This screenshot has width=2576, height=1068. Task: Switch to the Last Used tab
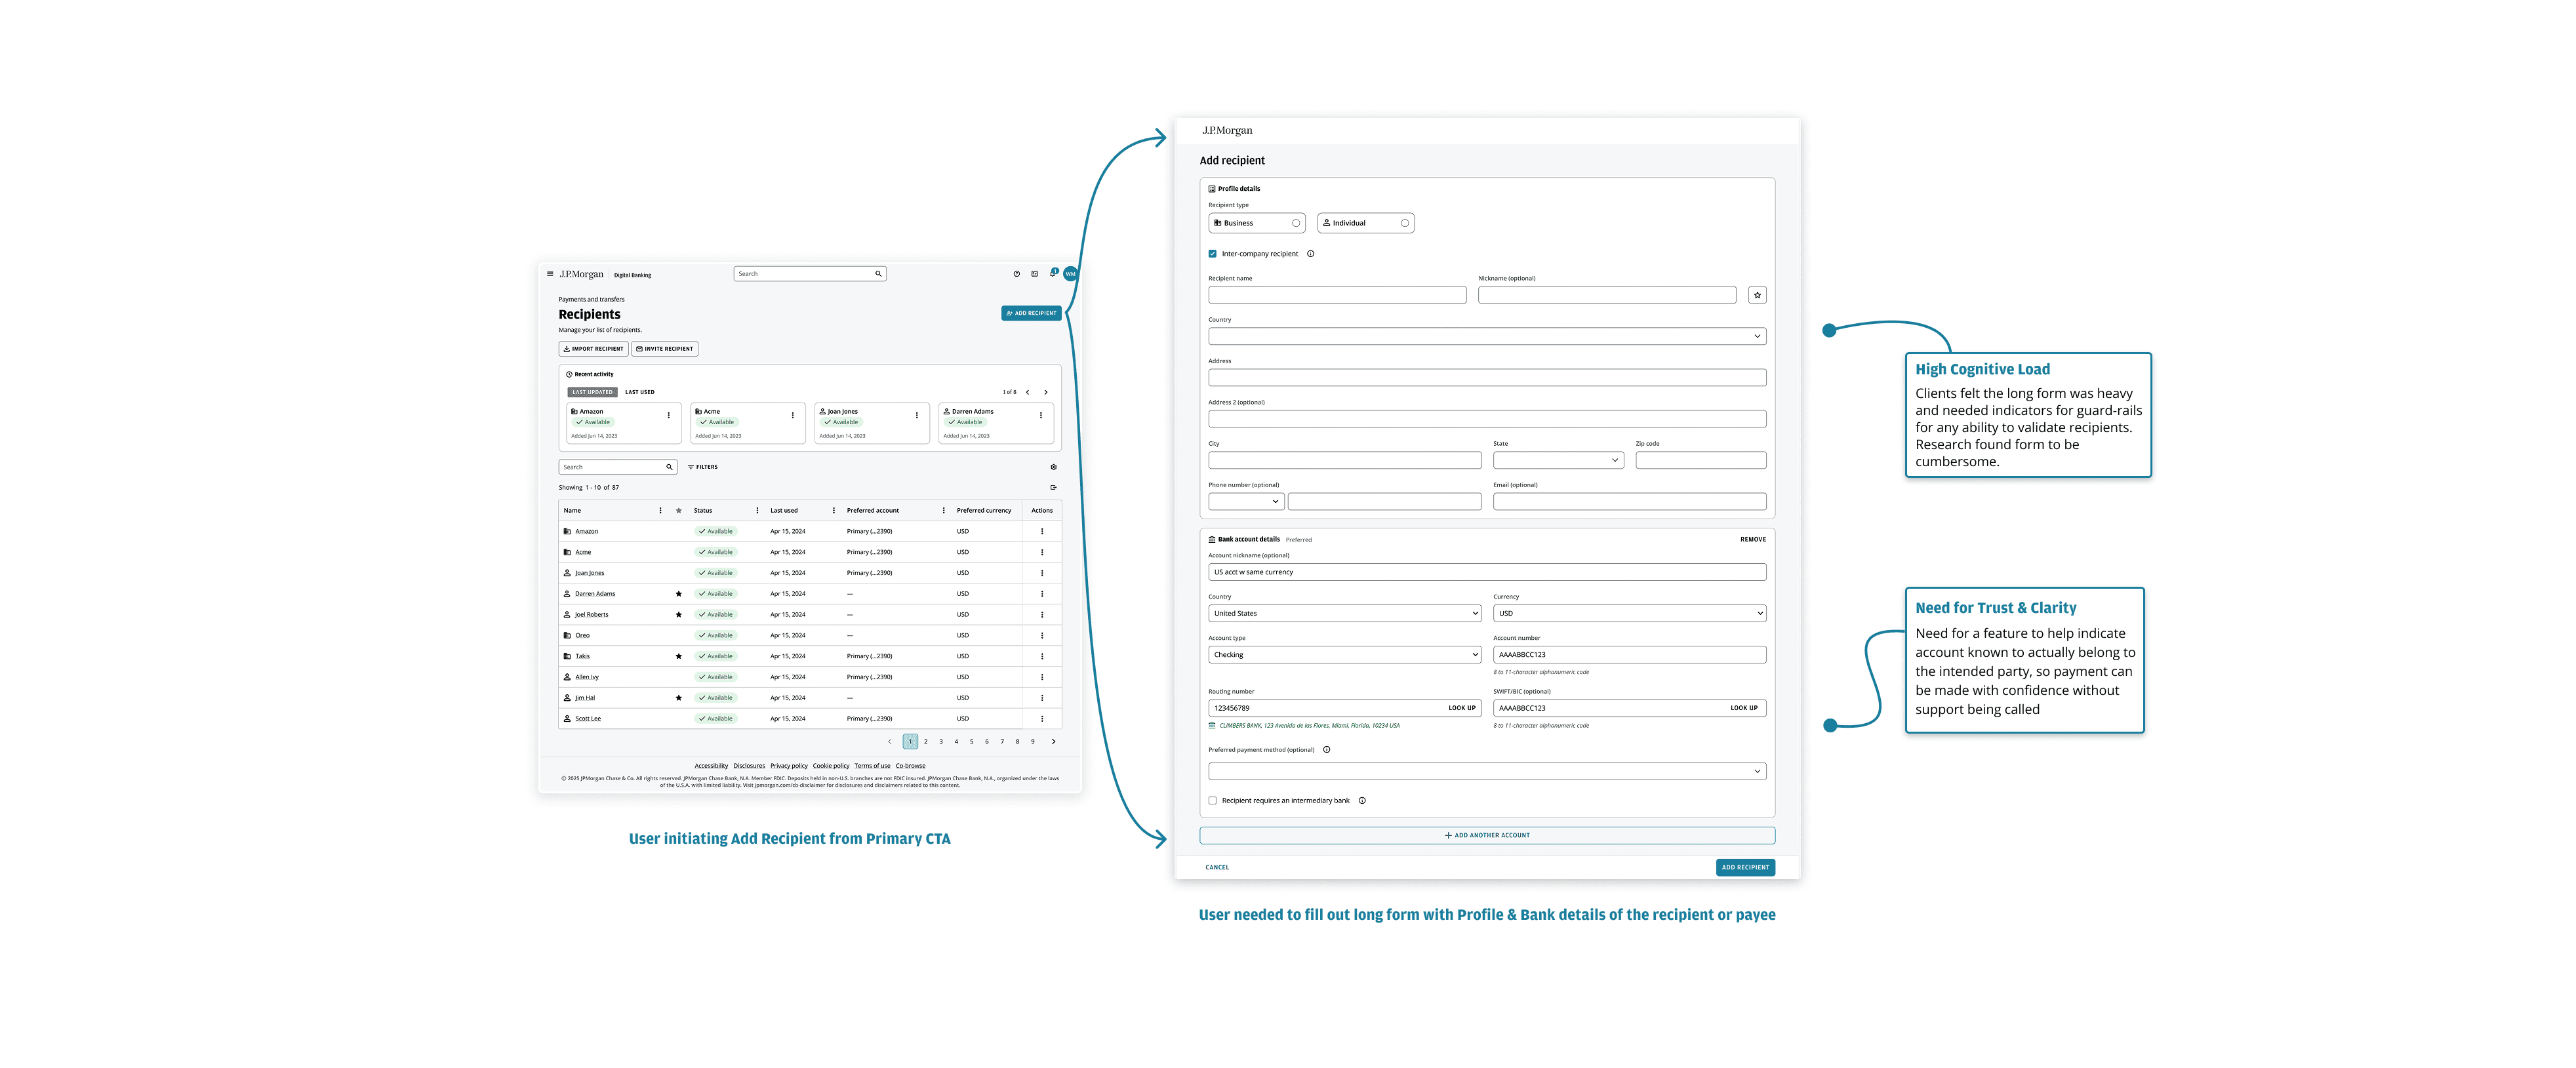coord(640,392)
